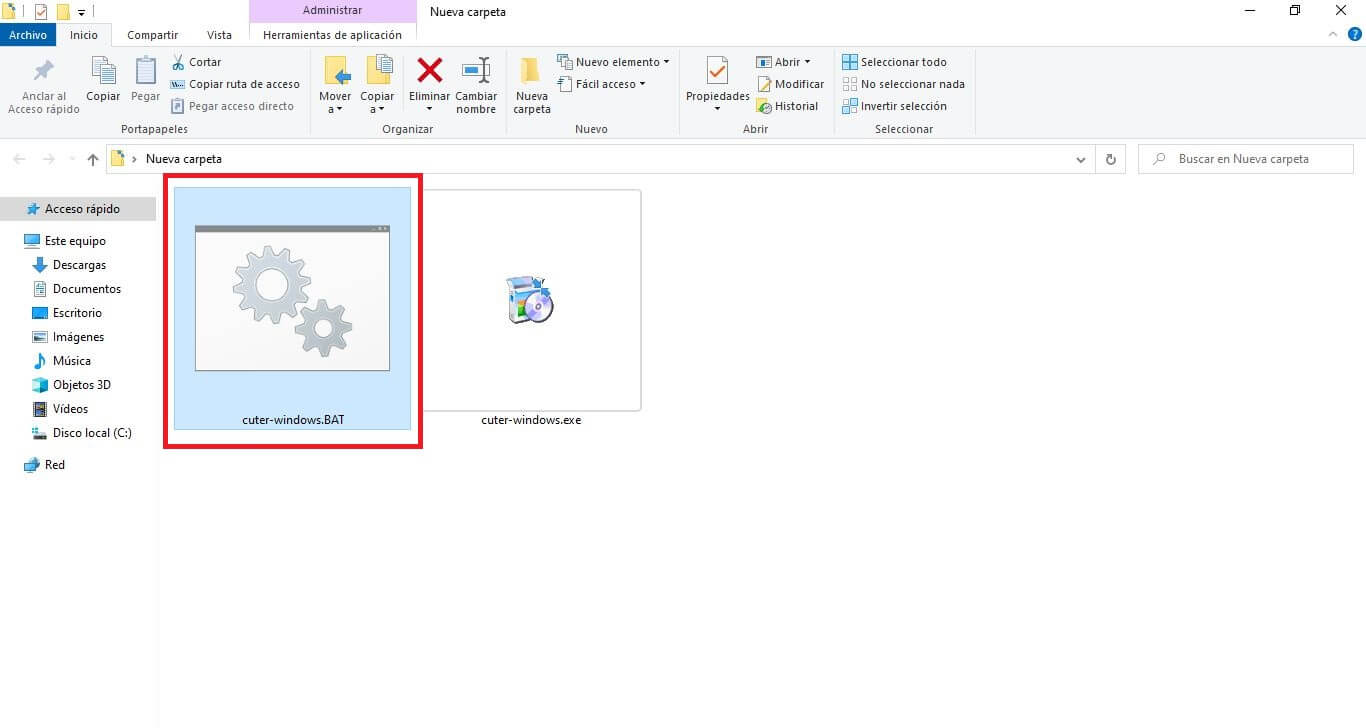Screen dimensions: 1366x728
Task: Click Copiar ruta de acceso
Action: pos(235,84)
